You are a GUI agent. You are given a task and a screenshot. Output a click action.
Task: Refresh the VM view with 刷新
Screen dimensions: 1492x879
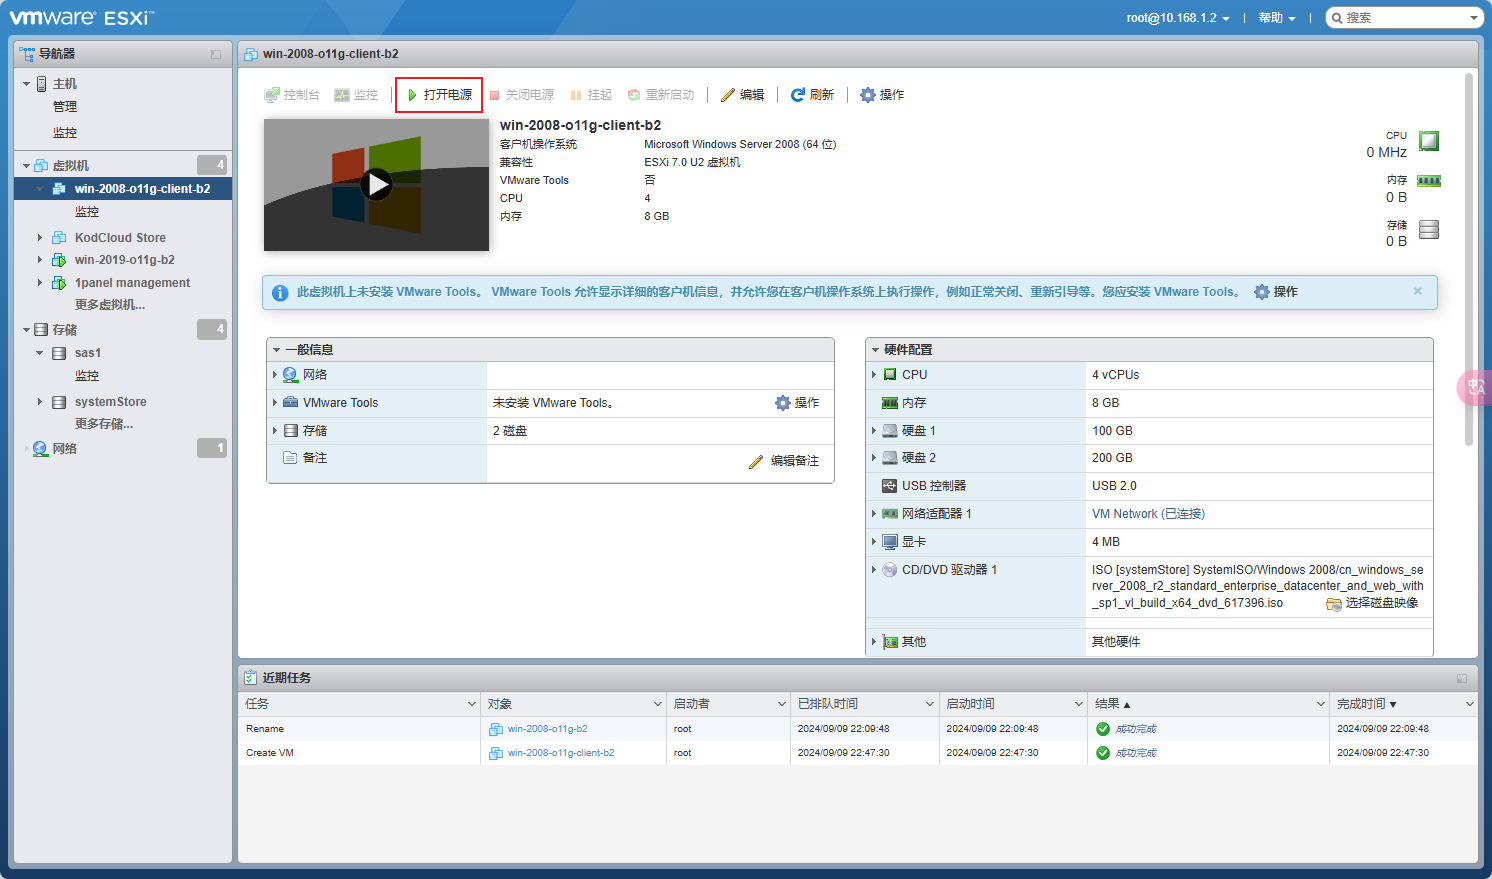tap(812, 95)
